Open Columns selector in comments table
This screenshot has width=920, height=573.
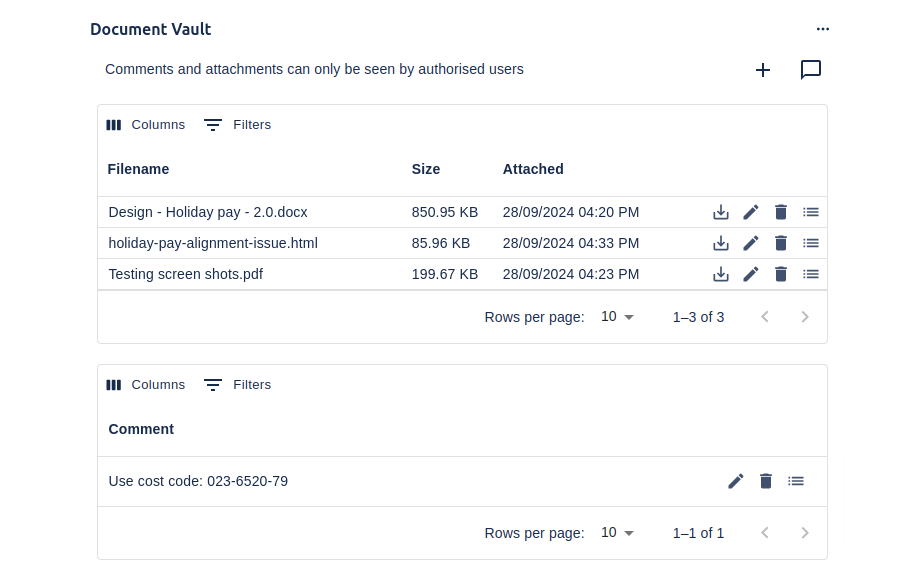[x=146, y=385]
